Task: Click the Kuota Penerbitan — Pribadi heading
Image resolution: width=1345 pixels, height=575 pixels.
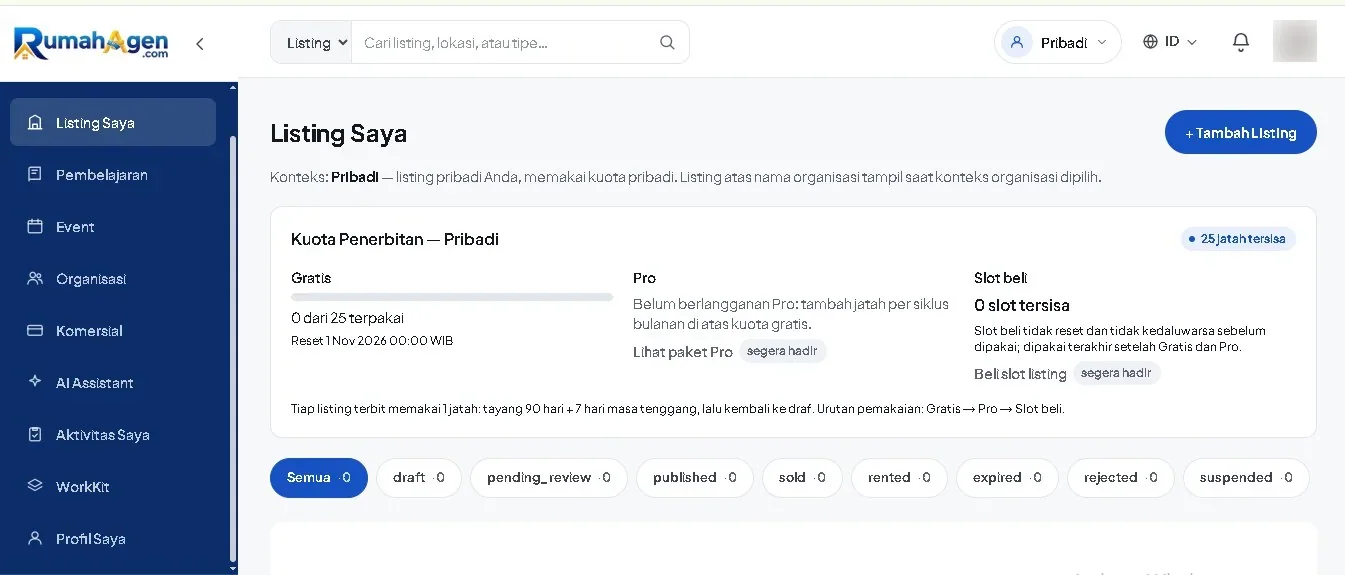Action: (x=395, y=239)
